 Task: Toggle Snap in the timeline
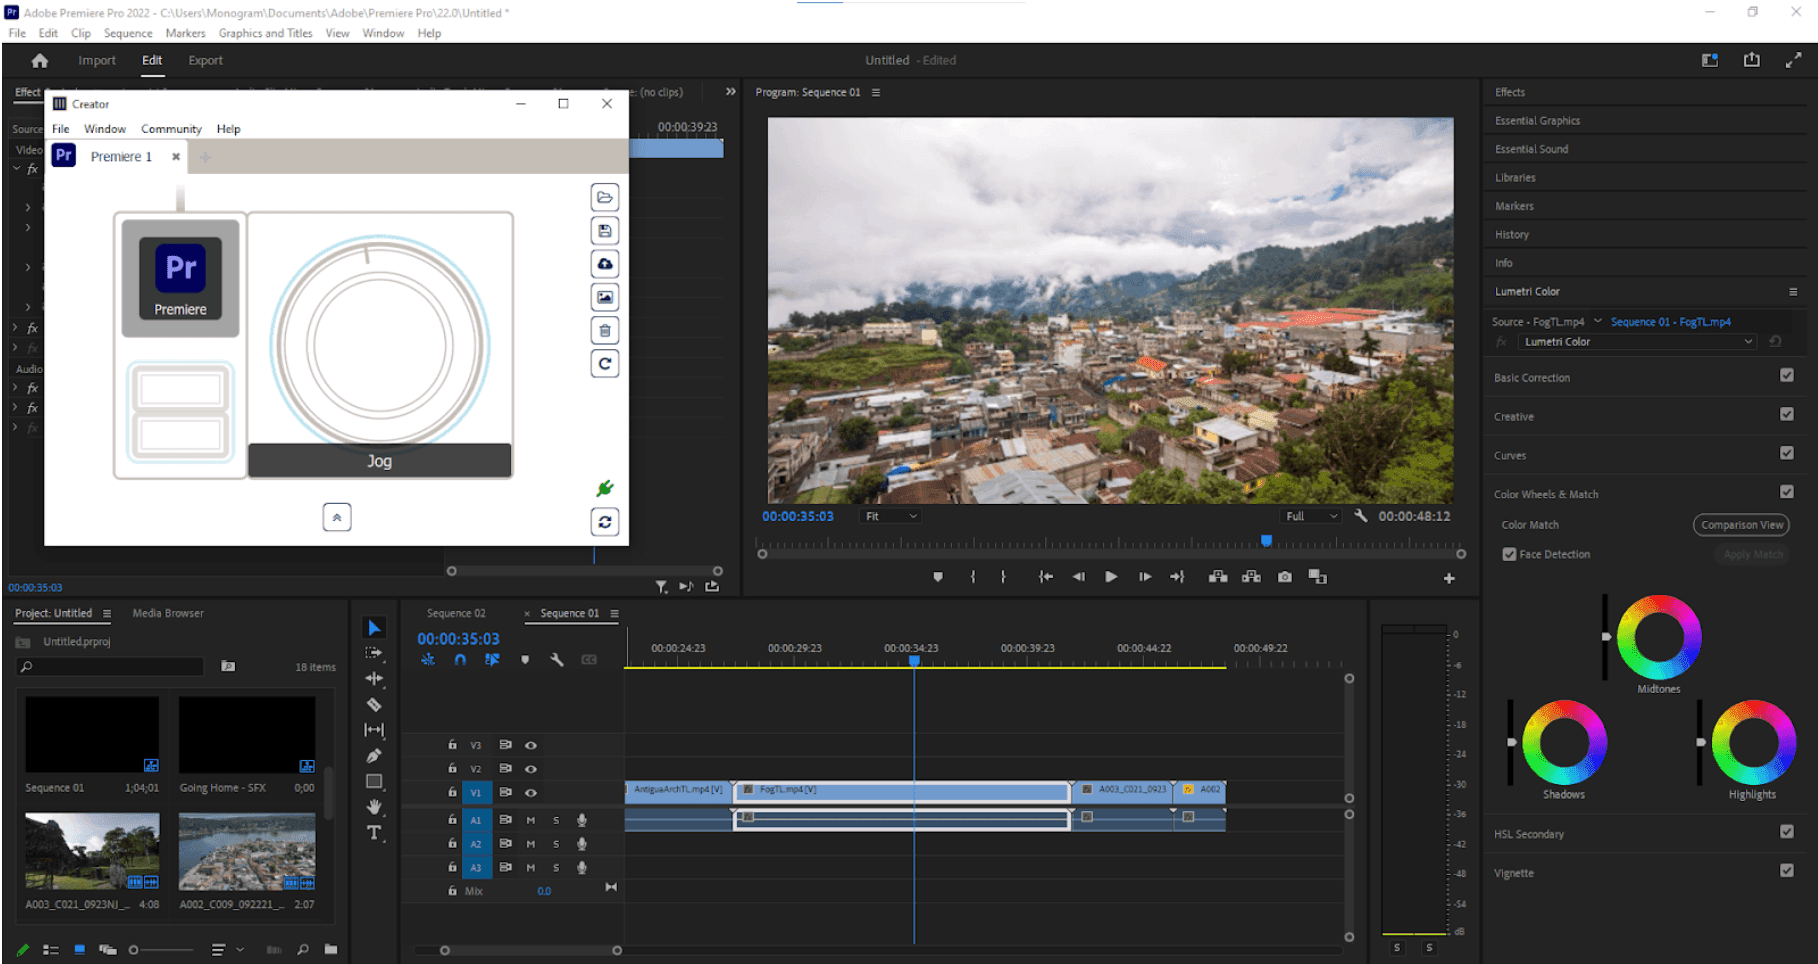460,660
